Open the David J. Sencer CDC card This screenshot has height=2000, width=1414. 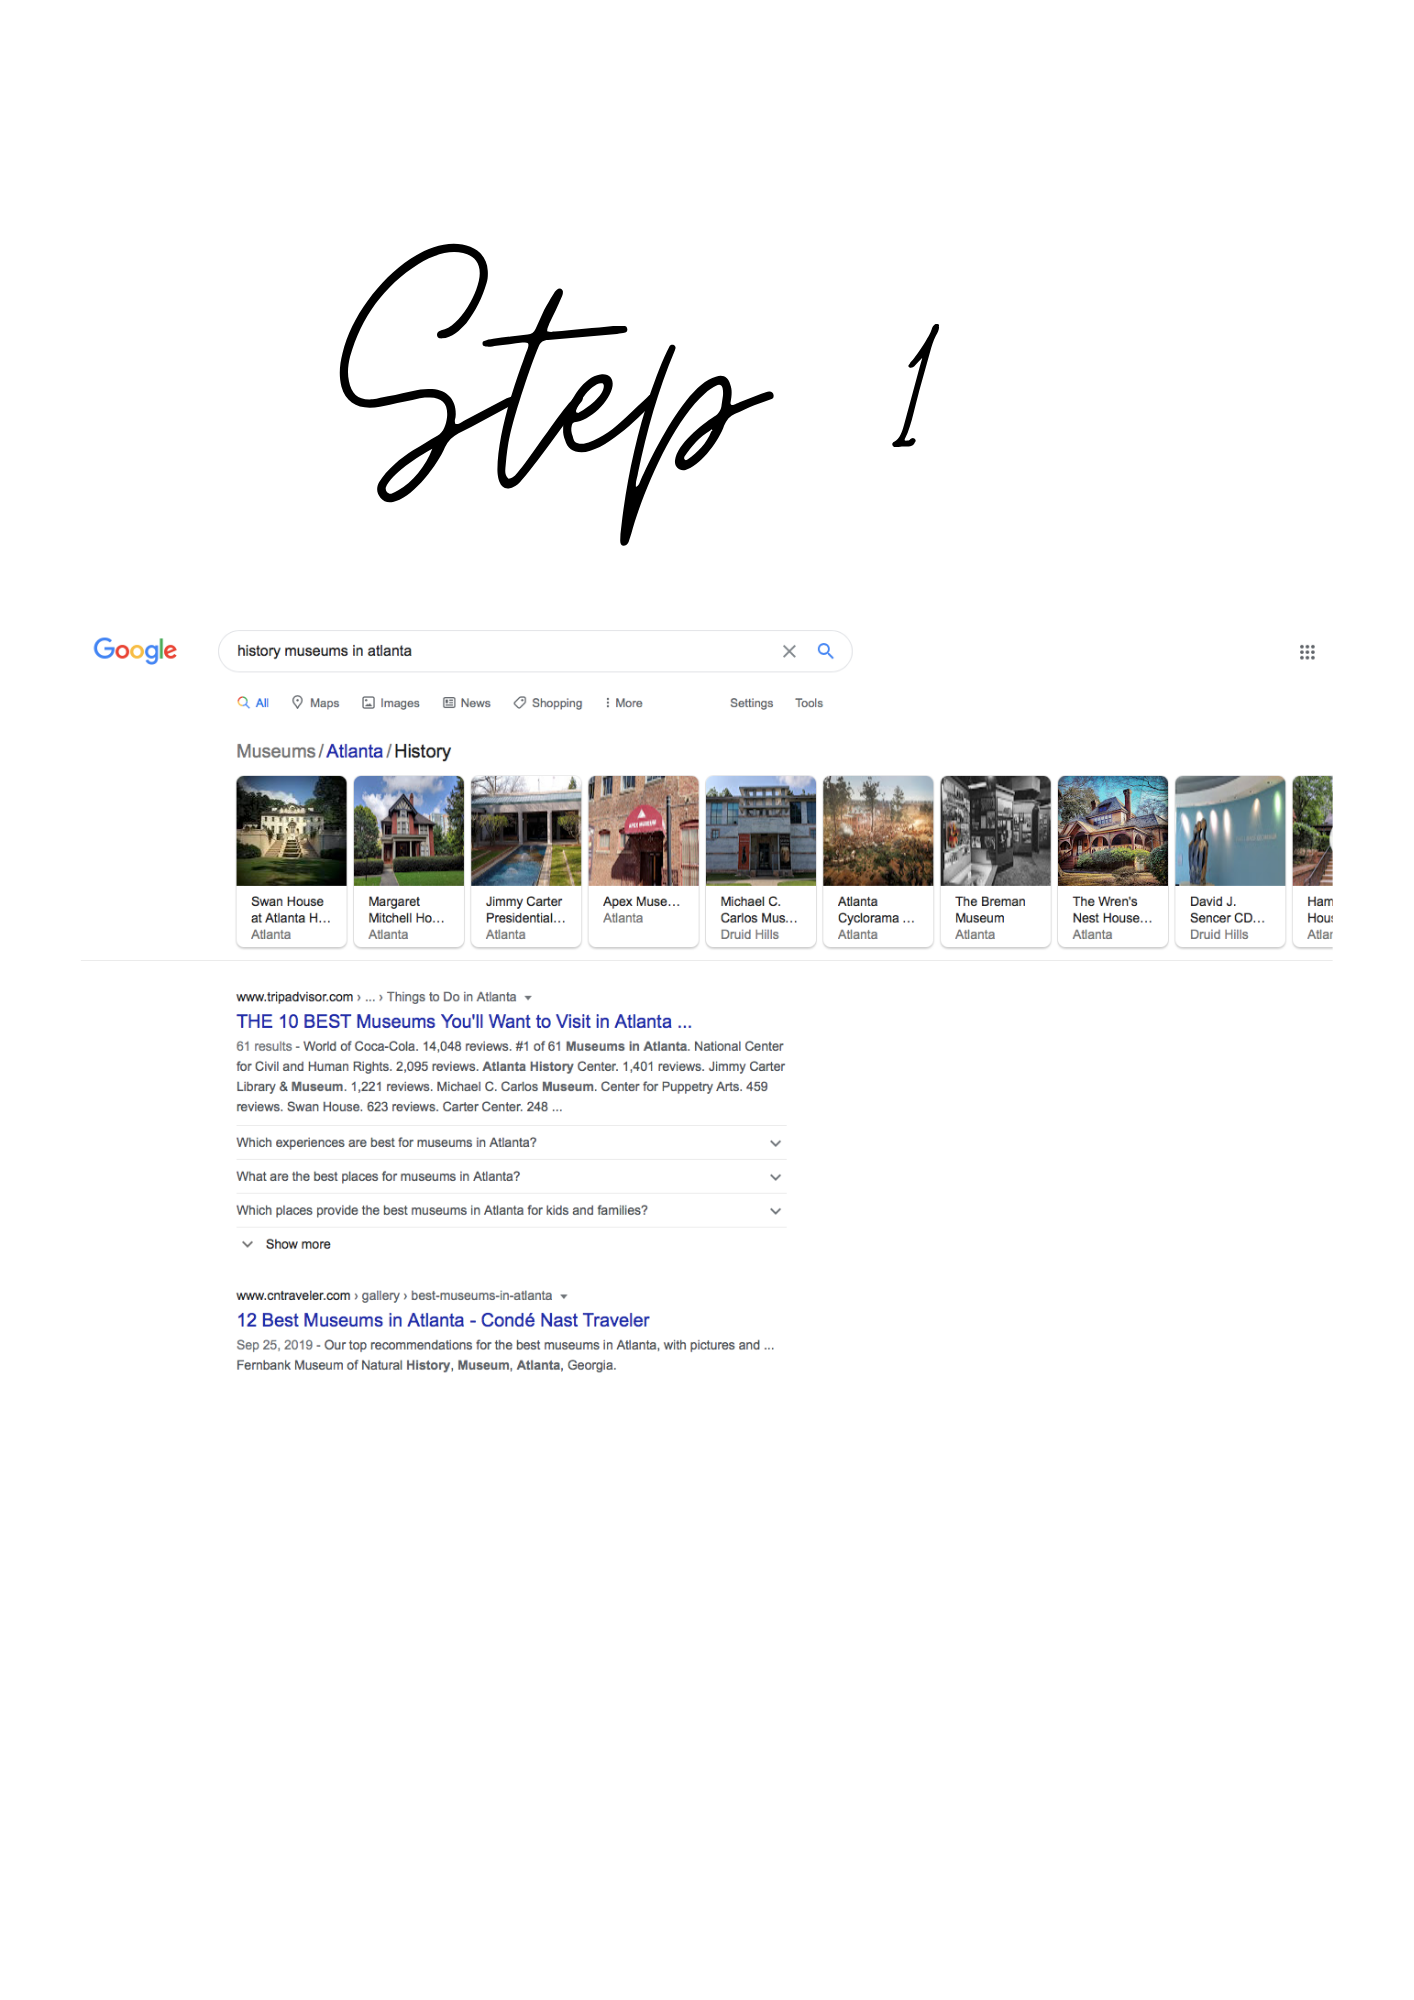1230,861
